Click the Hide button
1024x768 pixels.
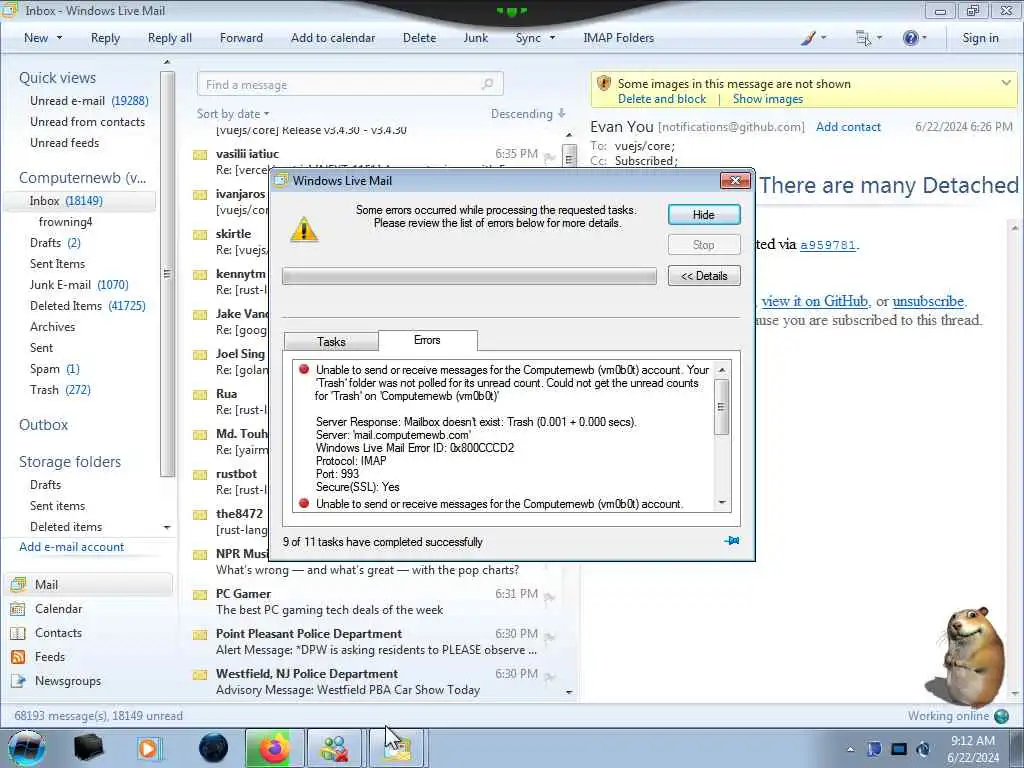[x=704, y=215]
